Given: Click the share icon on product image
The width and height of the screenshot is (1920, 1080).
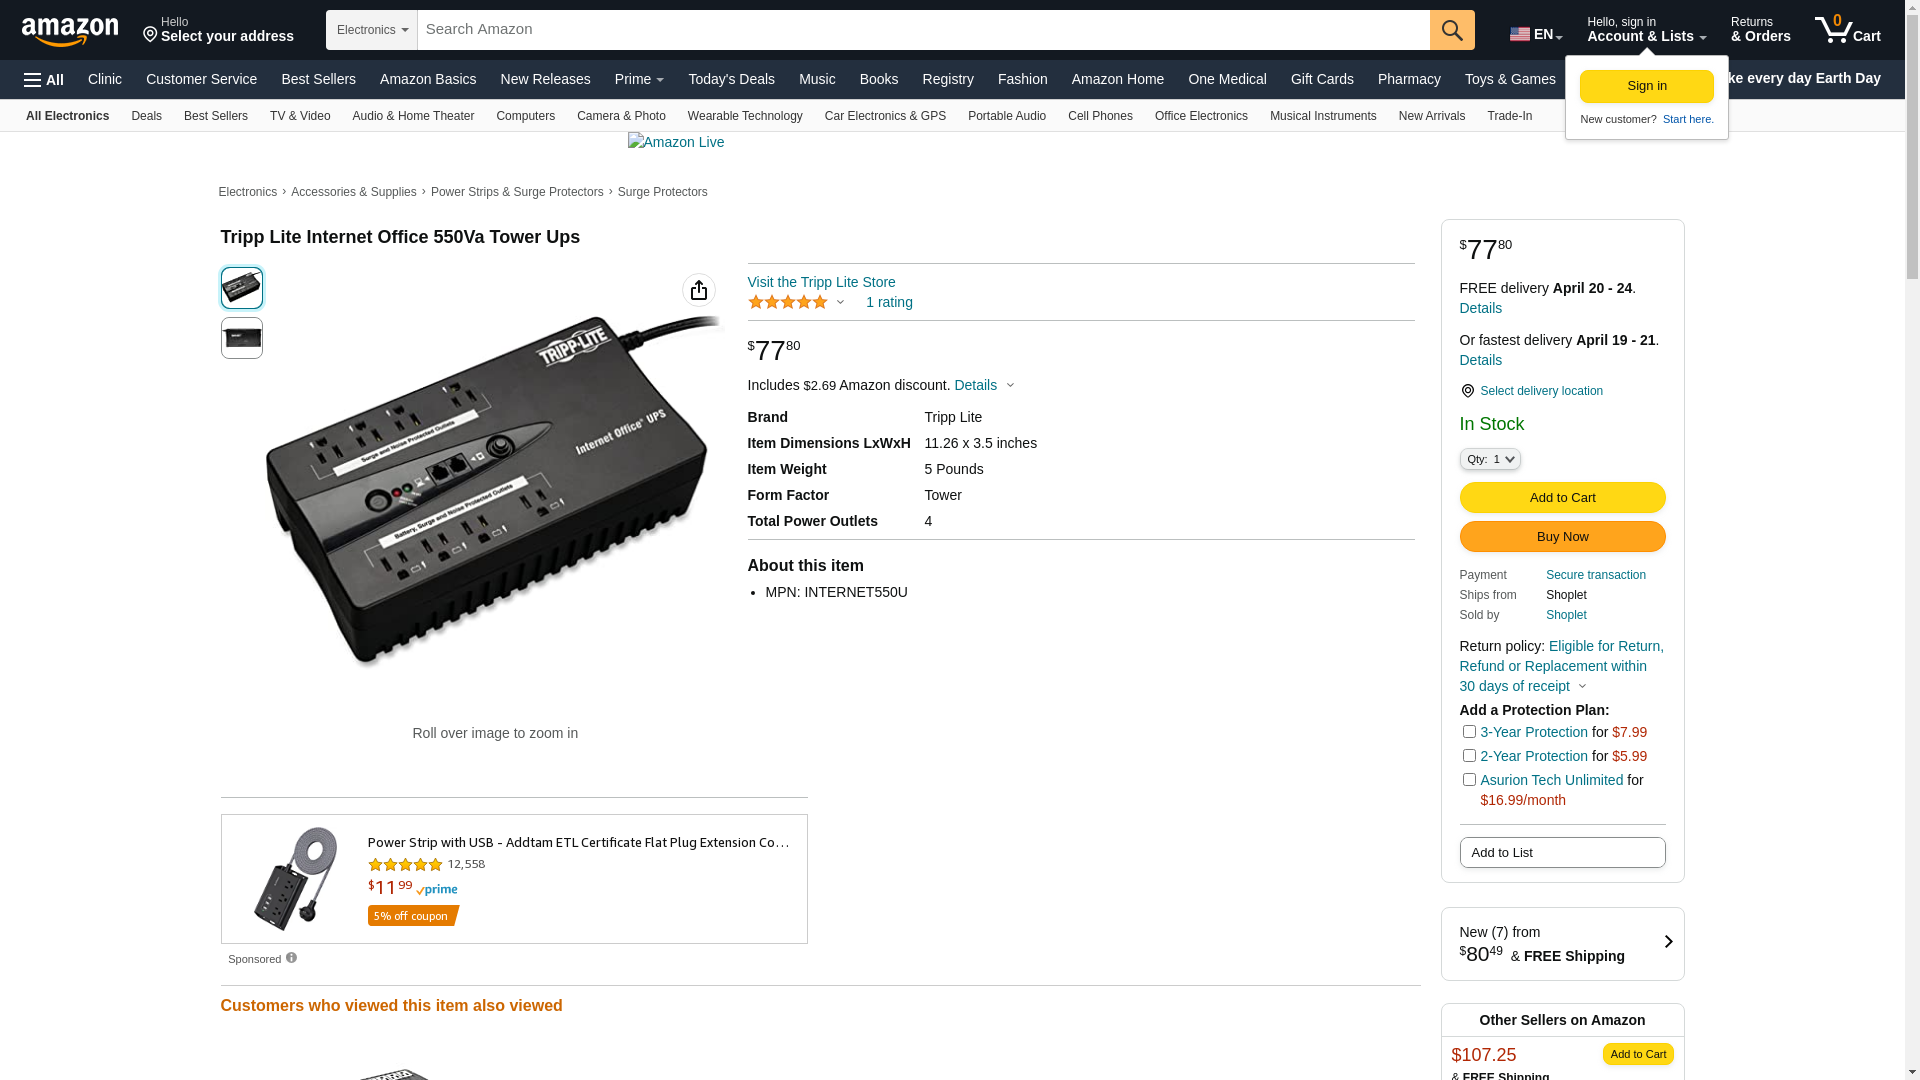Looking at the screenshot, I should 699,290.
